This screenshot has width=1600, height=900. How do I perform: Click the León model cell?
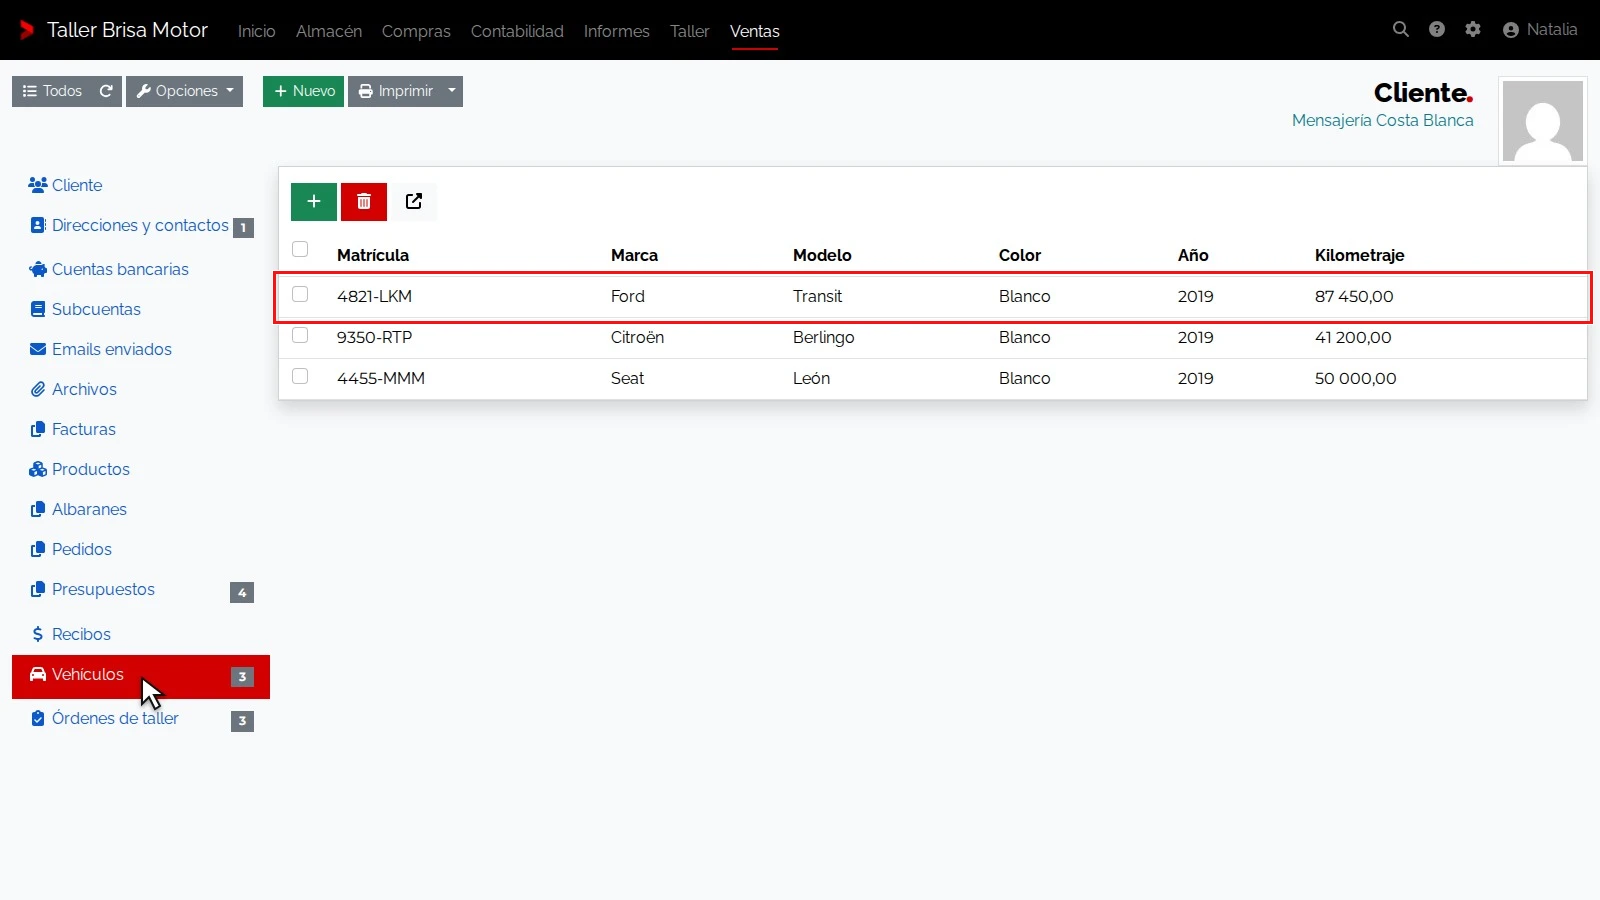tap(812, 378)
